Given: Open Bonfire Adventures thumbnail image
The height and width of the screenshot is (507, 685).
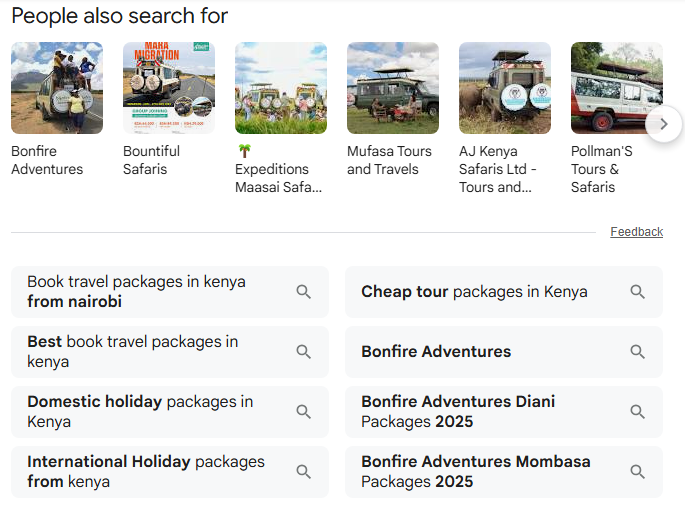Looking at the screenshot, I should tap(57, 88).
